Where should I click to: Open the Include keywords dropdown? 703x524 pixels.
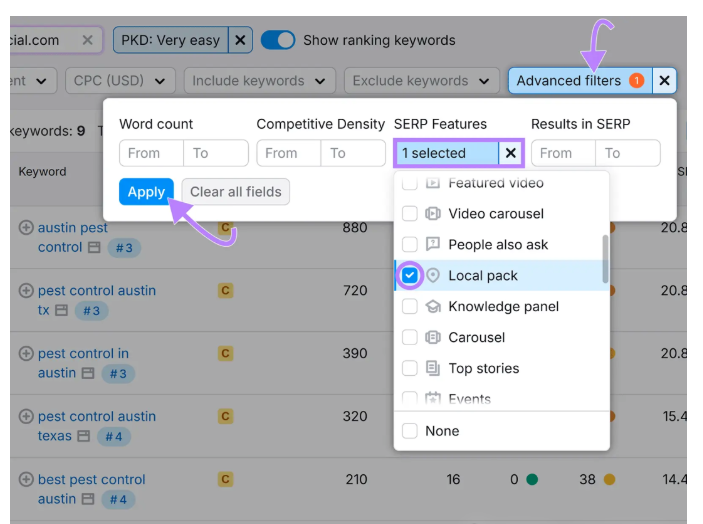tap(259, 81)
